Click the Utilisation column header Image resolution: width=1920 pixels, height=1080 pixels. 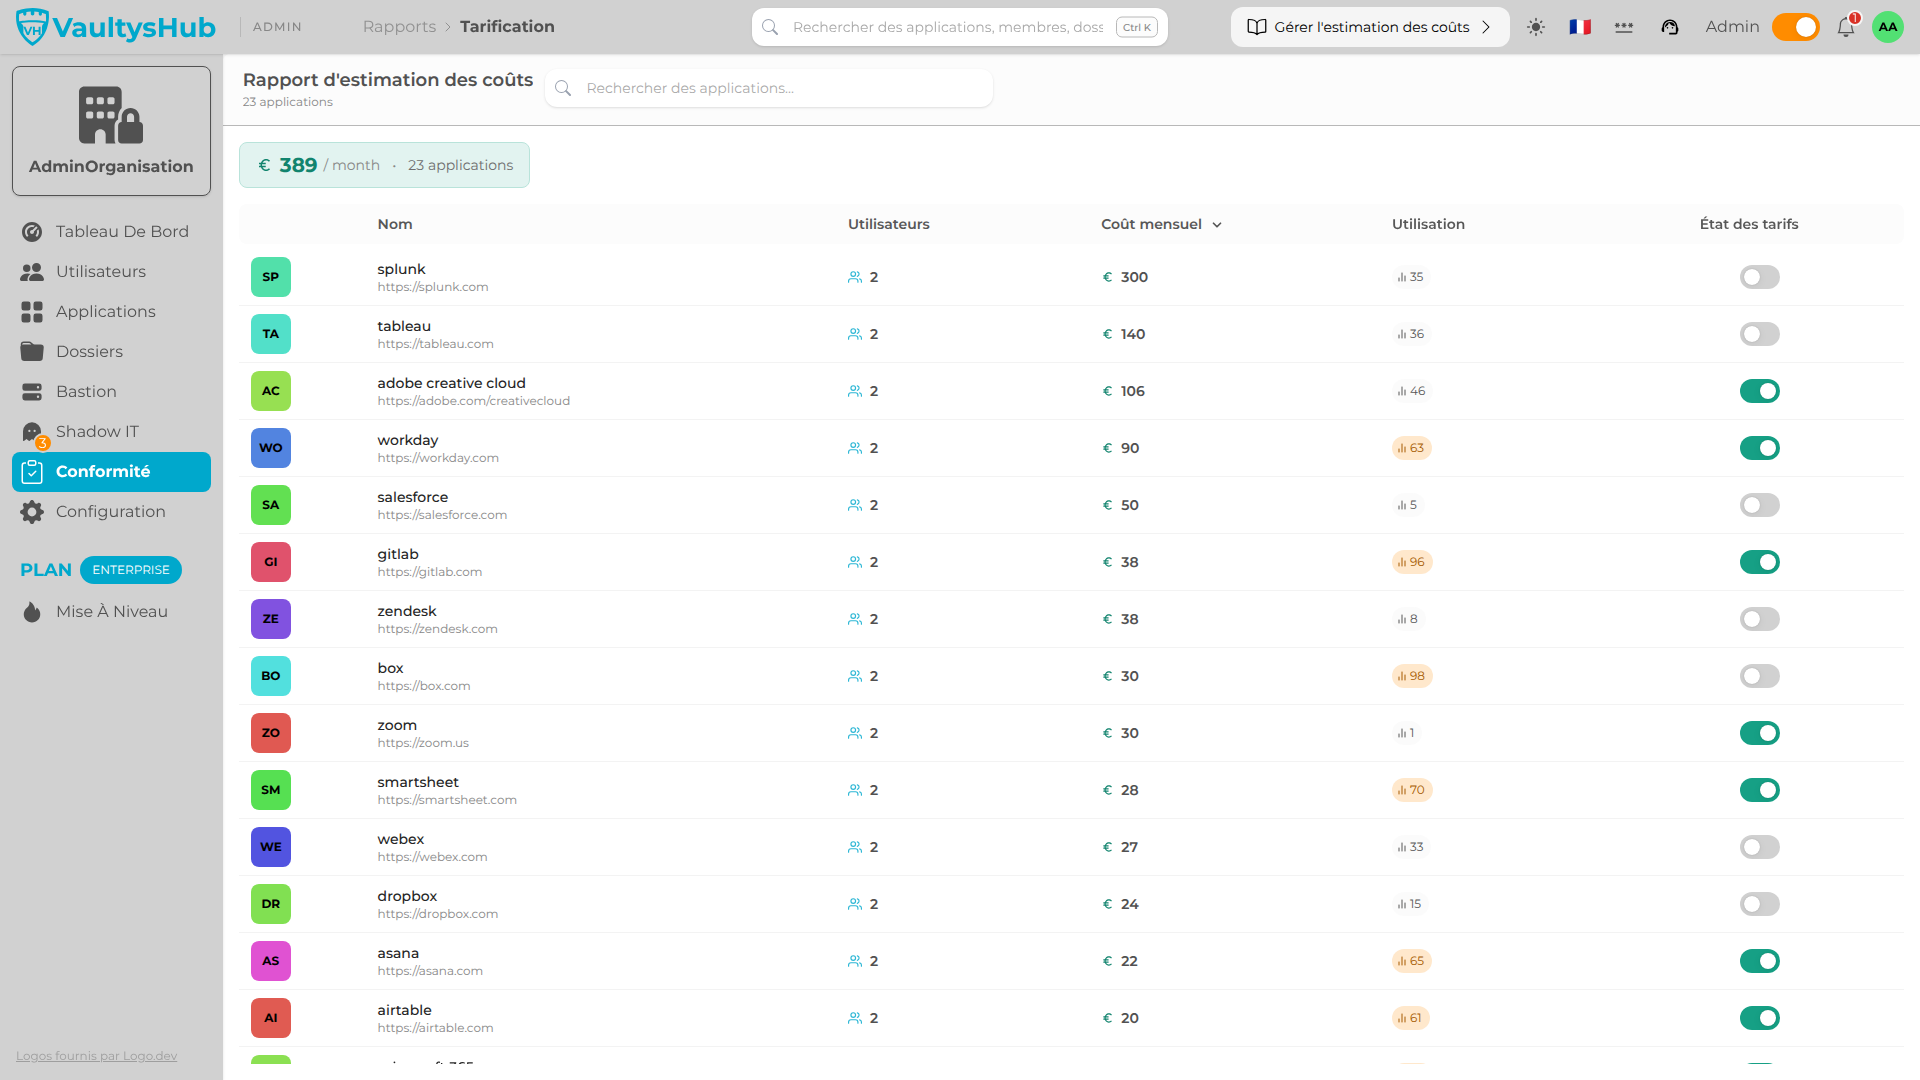pyautogui.click(x=1428, y=224)
